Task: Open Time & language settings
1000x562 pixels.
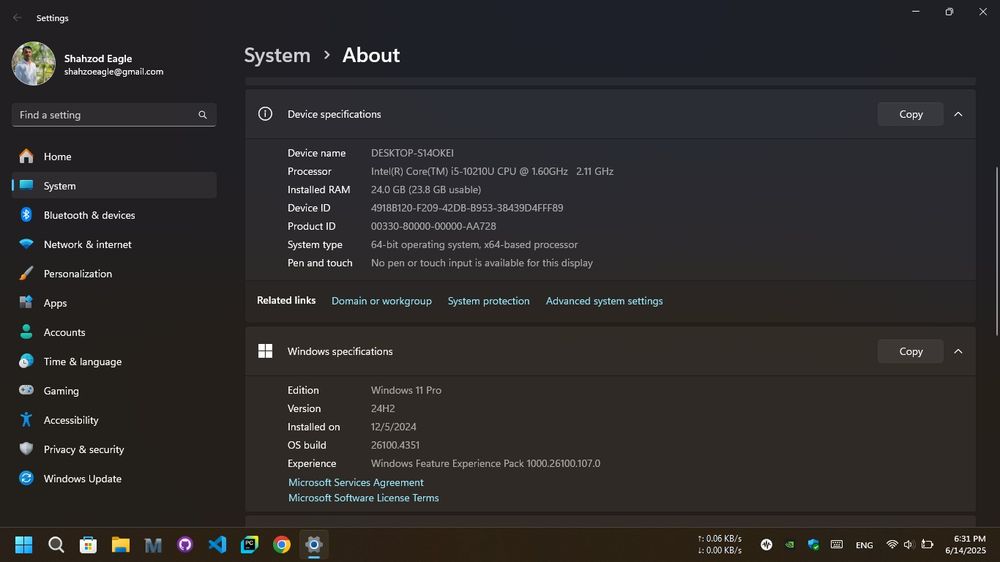Action: [x=114, y=362]
